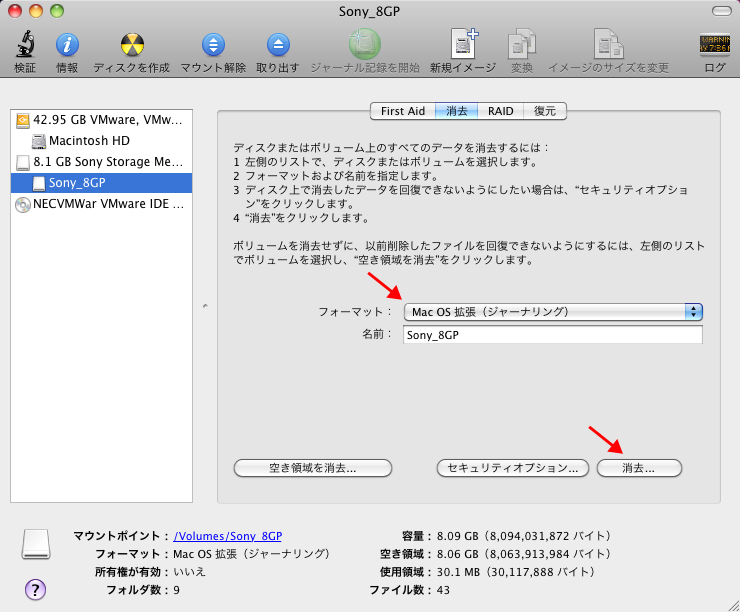
Task: Select the 8.1 GB Sony Storage disk
Action: (101, 162)
